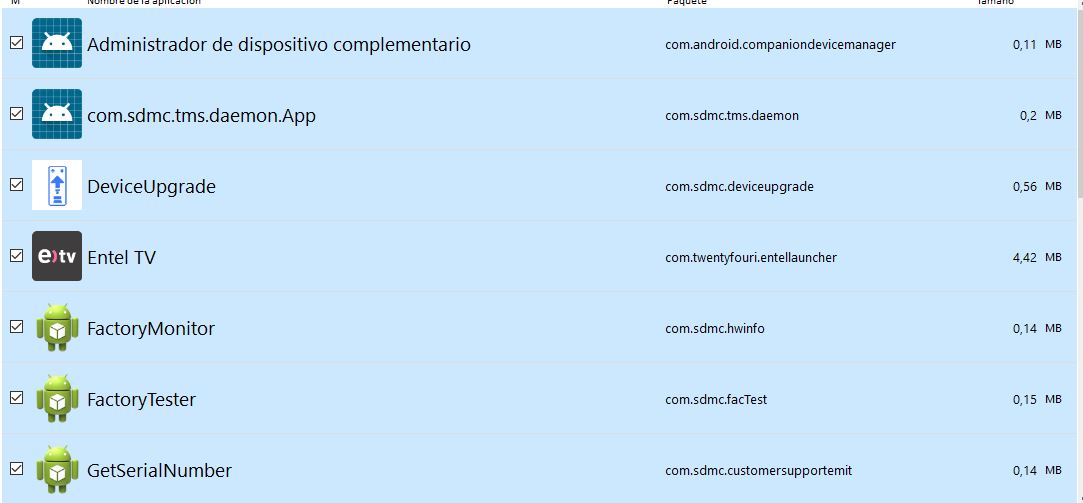This screenshot has width=1083, height=503.
Task: Toggle the checkbox for com.sdmc.tms.daemon.App
Action: pyautogui.click(x=16, y=114)
